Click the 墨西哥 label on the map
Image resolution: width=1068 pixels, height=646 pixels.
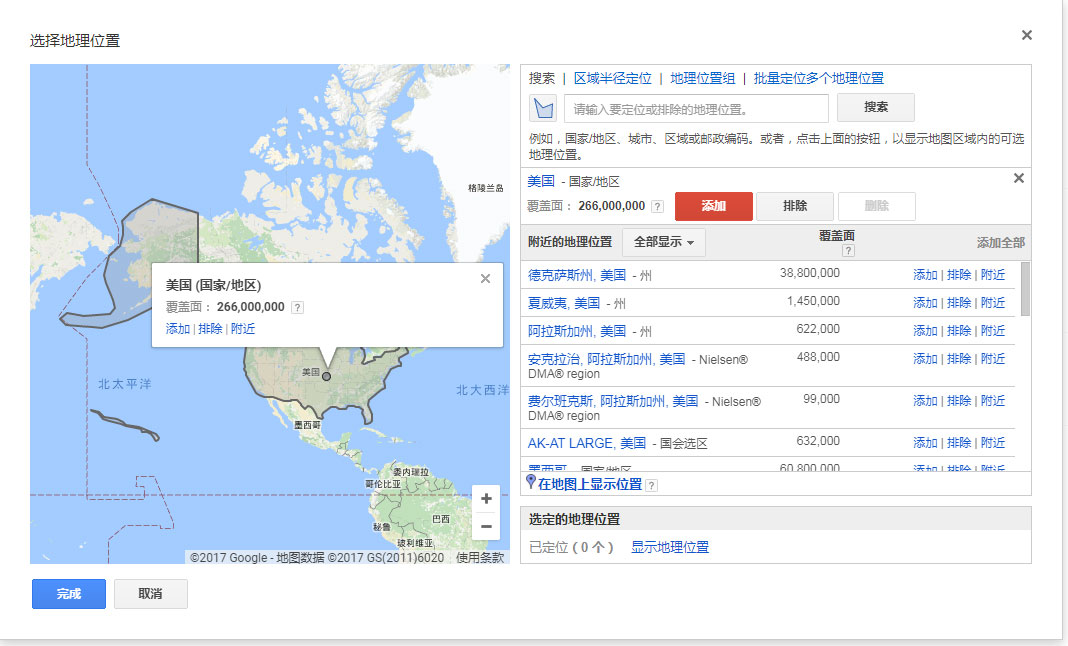307,425
